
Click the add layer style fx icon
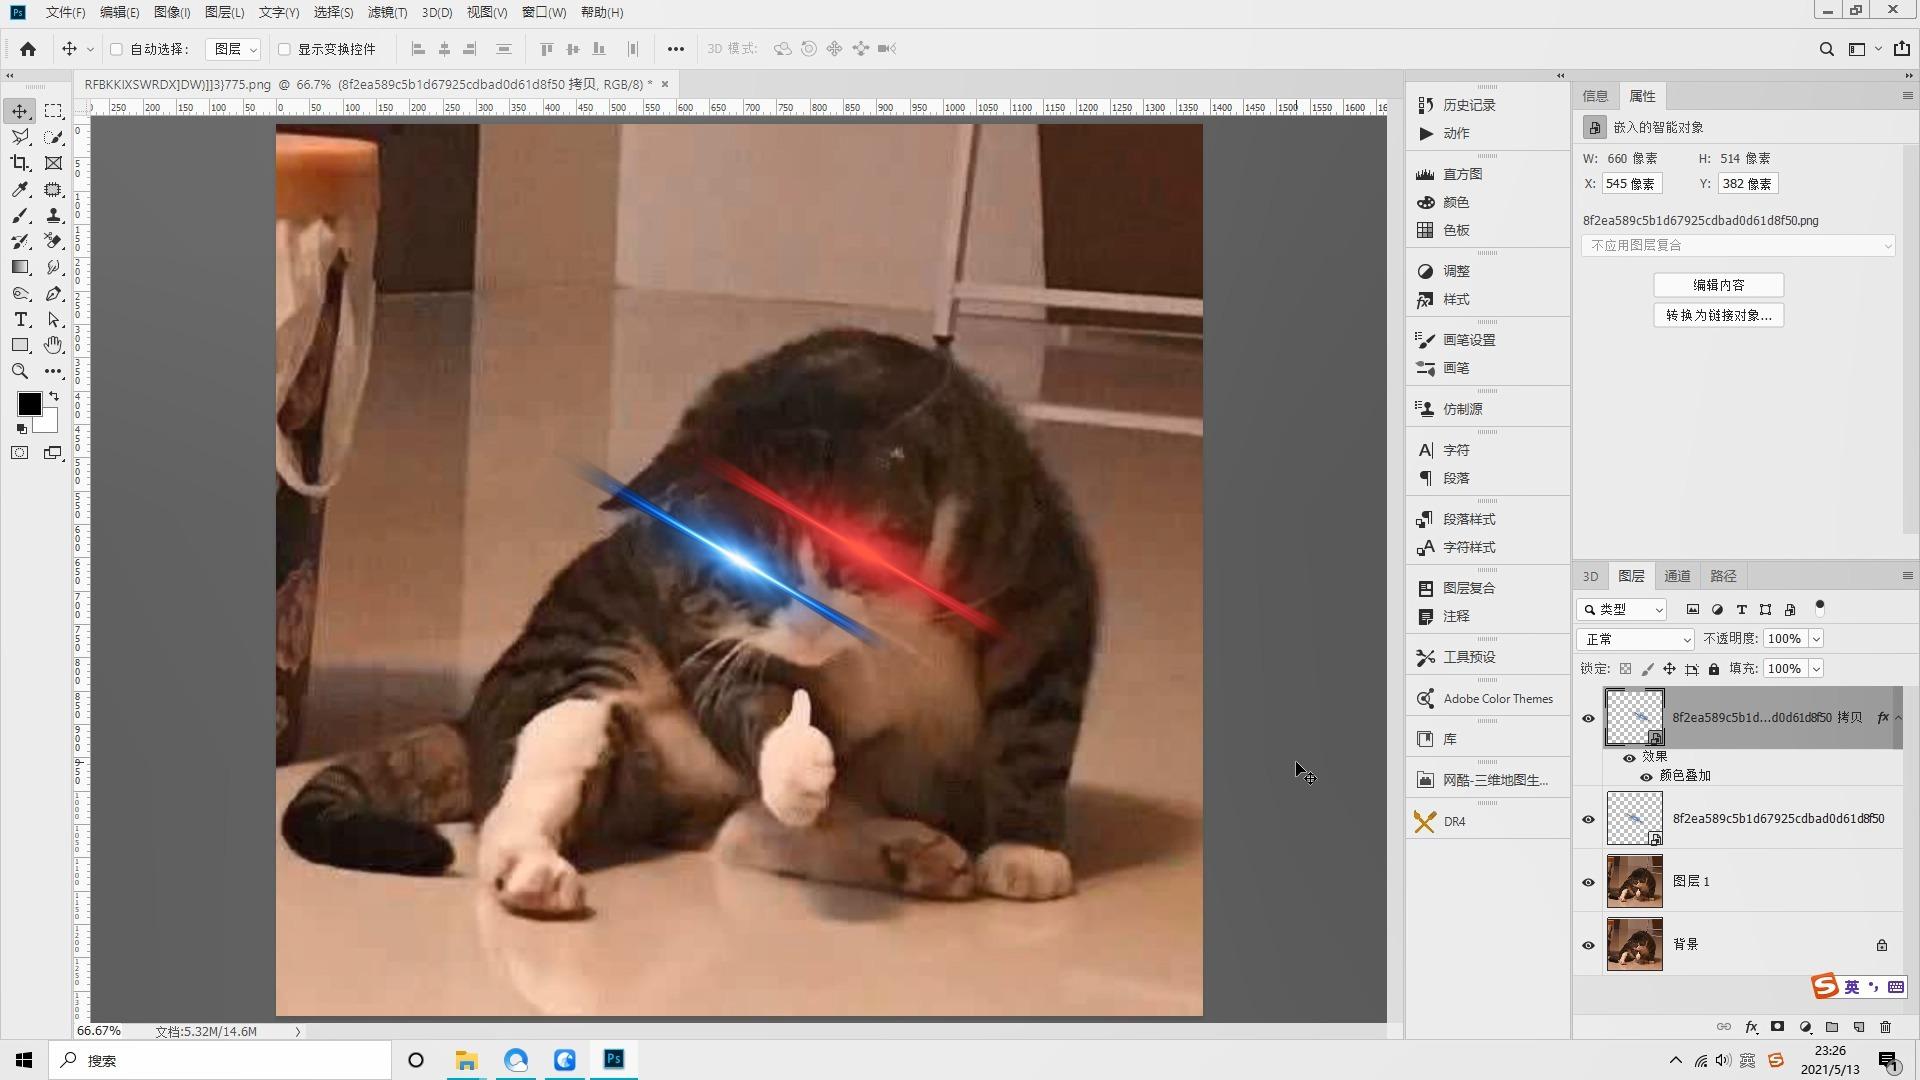click(x=1751, y=1027)
